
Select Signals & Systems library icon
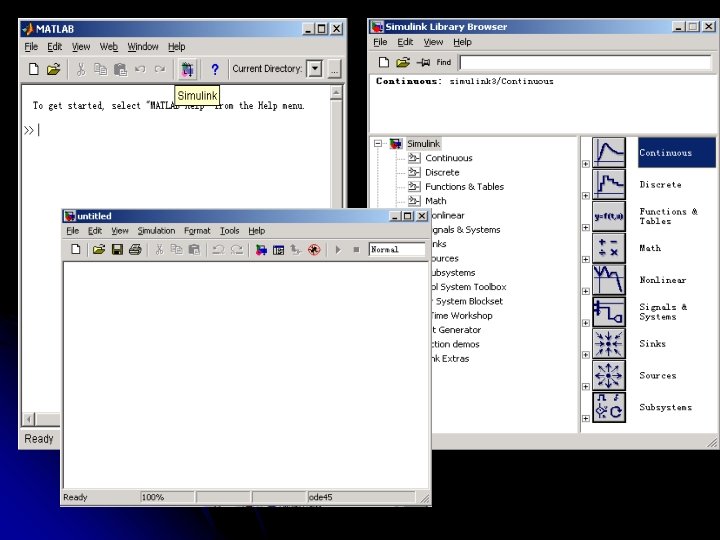[x=608, y=311]
